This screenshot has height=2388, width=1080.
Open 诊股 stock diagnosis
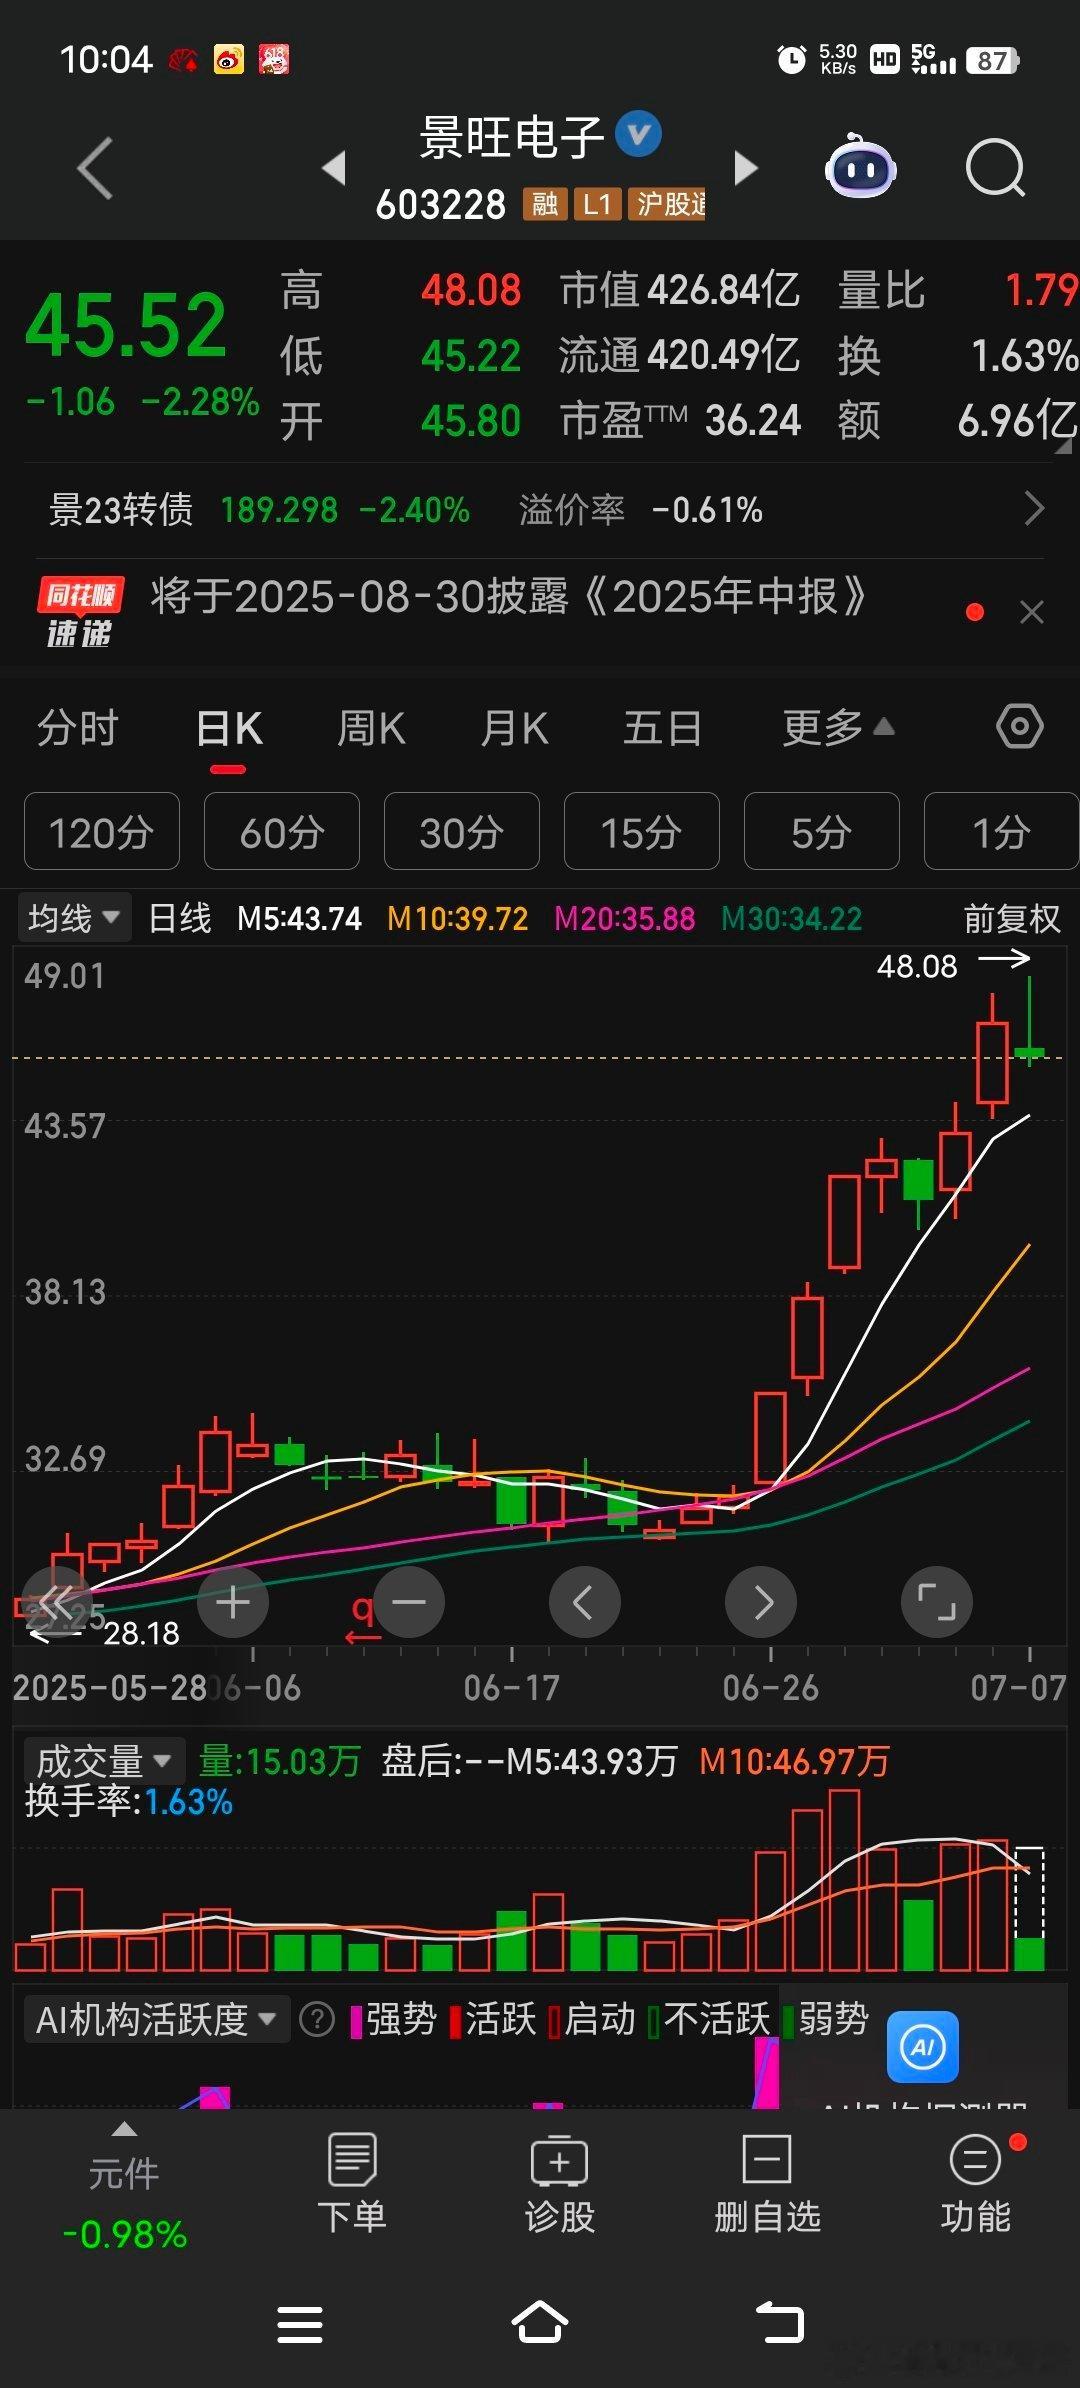click(560, 2183)
